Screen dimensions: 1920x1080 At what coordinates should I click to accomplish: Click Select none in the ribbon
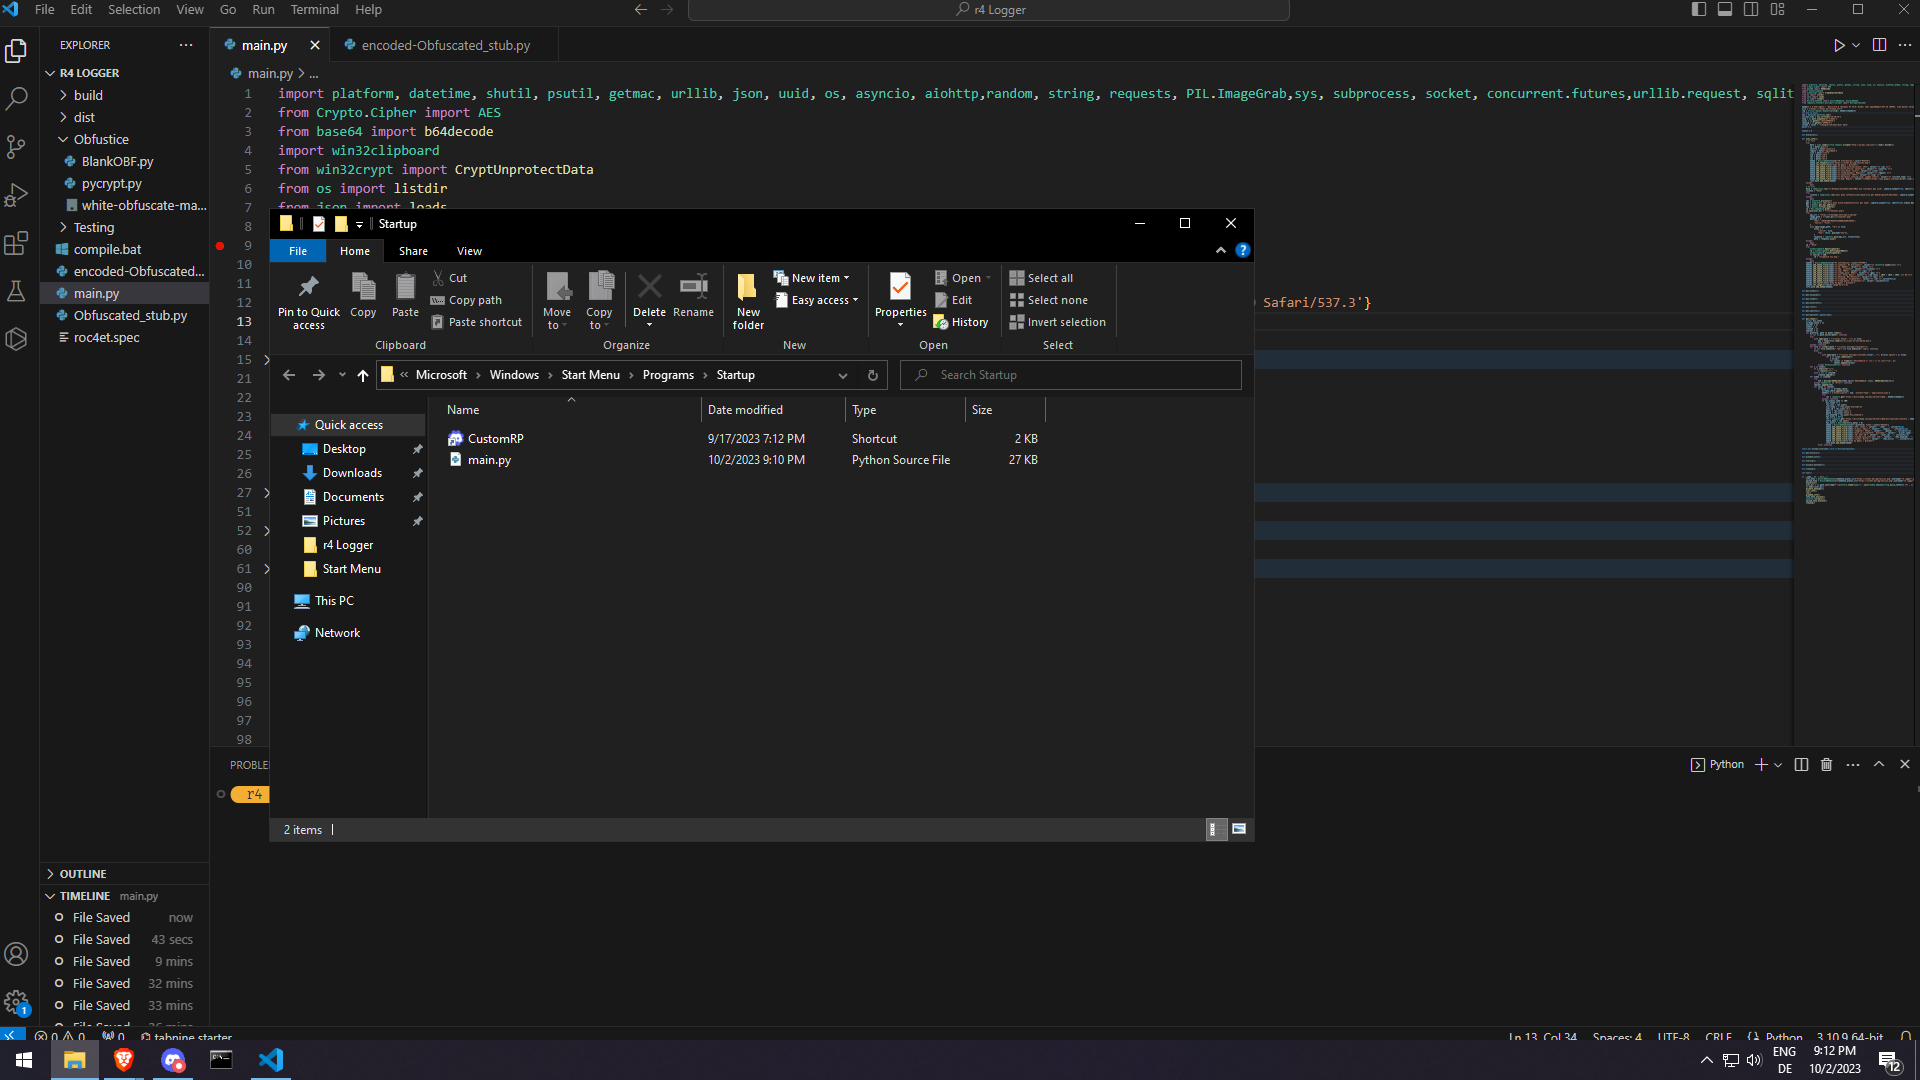(x=1049, y=300)
